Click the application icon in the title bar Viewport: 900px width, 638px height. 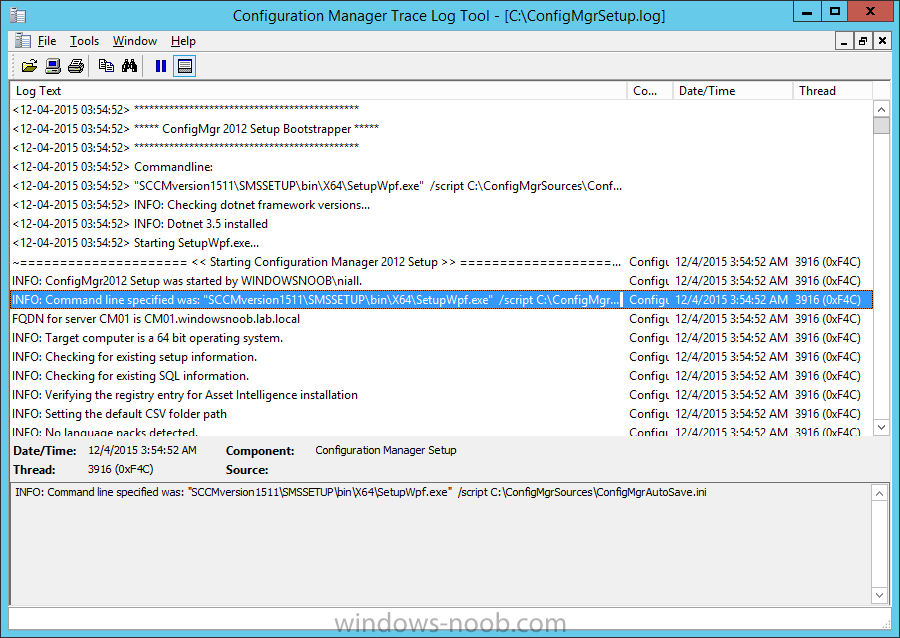coord(18,15)
